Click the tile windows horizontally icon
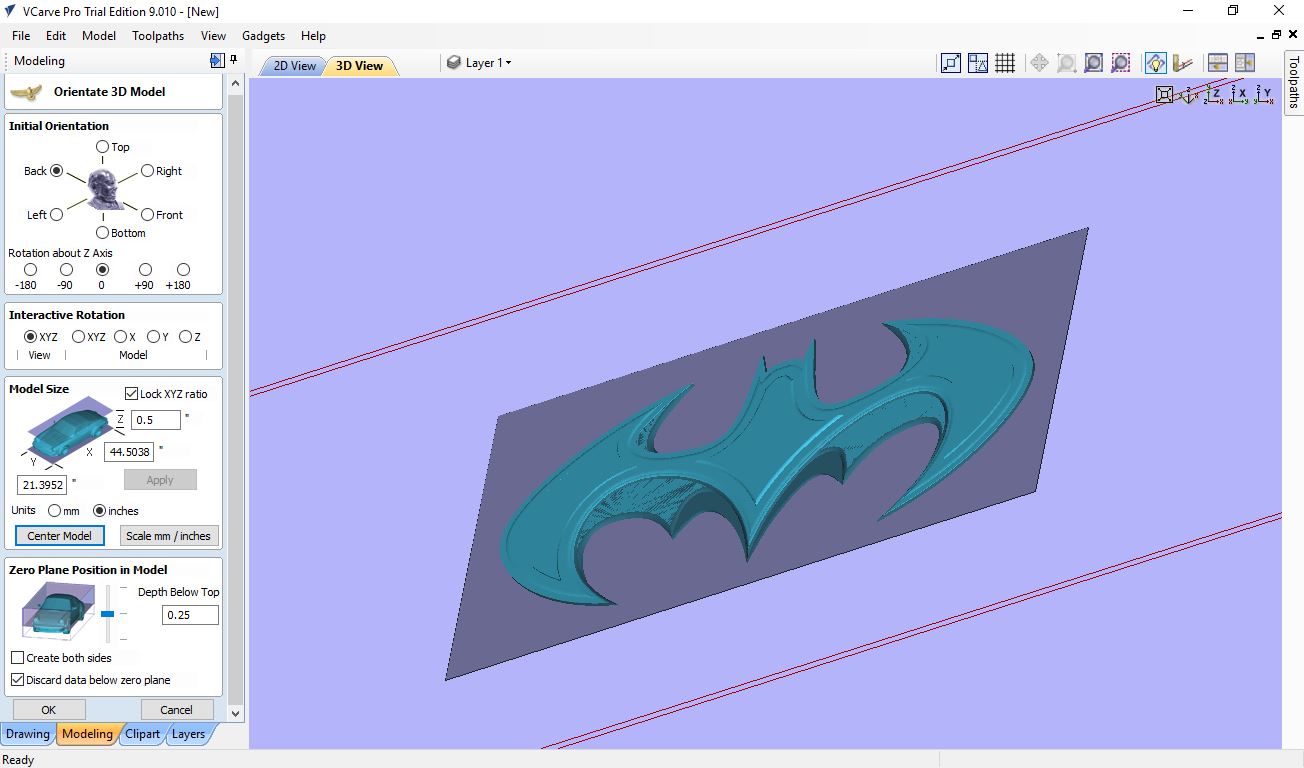Screen dimensions: 1304x768 point(1217,63)
